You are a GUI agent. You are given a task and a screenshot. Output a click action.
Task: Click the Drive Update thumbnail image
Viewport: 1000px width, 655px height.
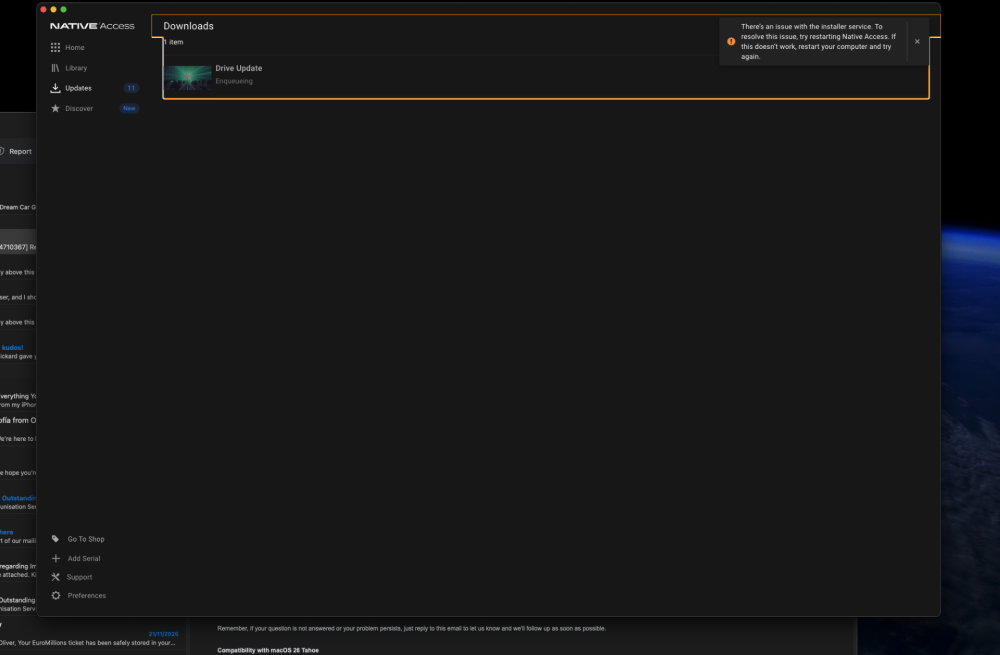(x=188, y=77)
